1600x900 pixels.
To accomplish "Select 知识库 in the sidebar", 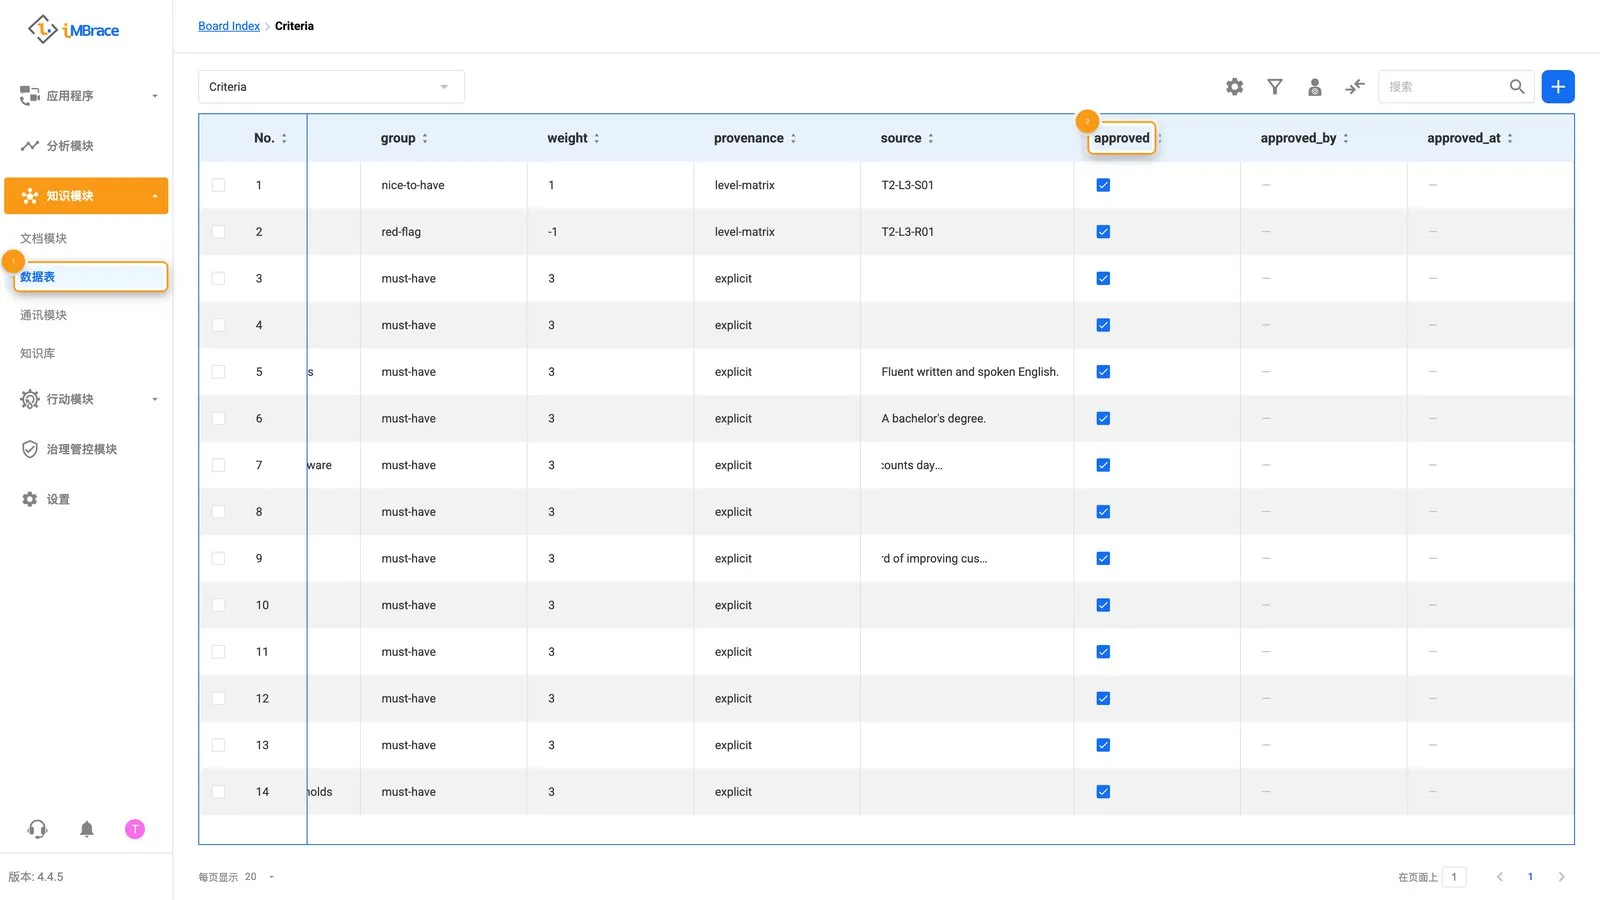I will (x=38, y=353).
